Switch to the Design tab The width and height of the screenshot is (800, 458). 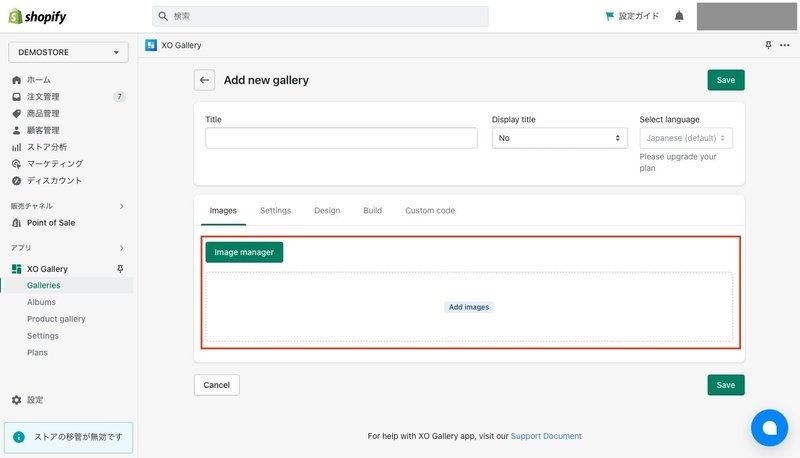click(x=327, y=211)
